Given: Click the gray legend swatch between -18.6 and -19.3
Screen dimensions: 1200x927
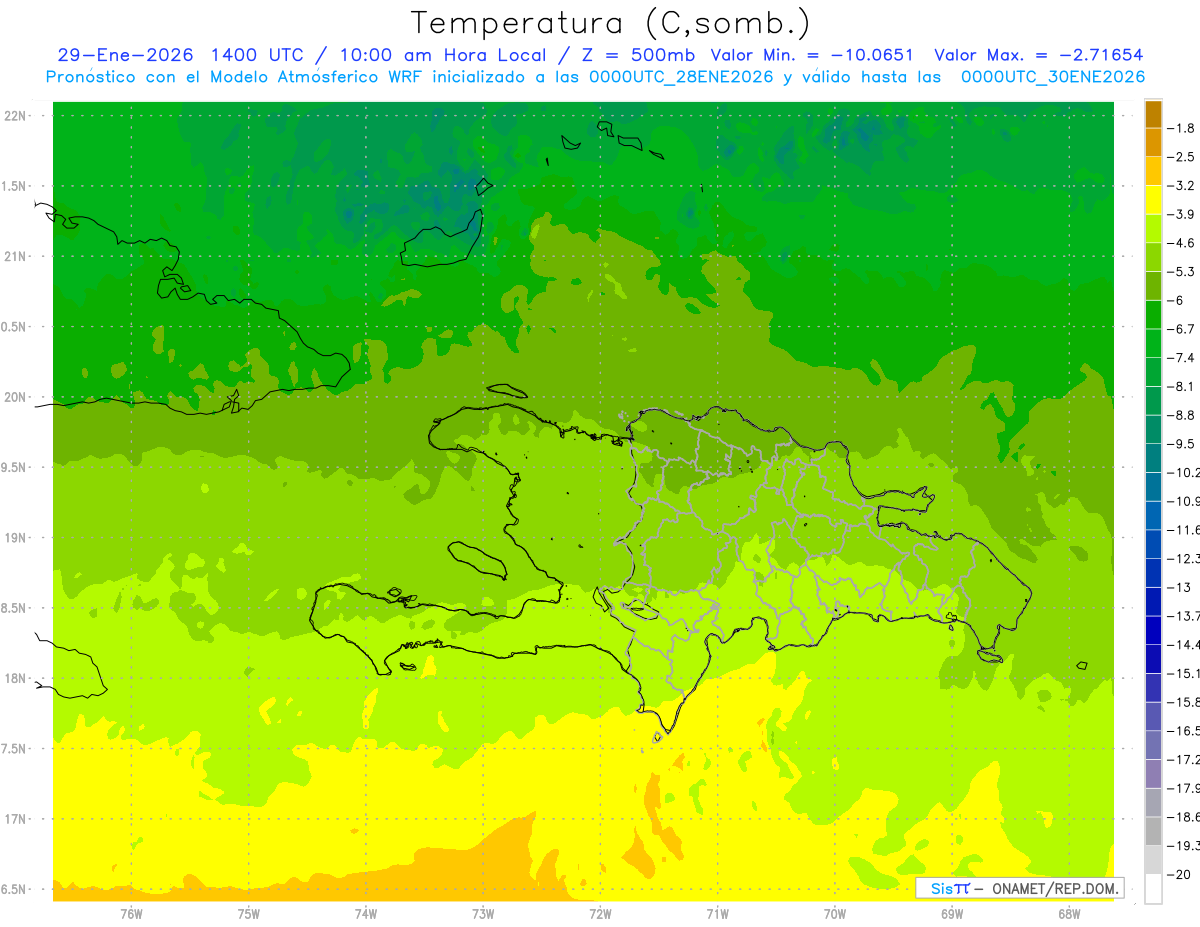Looking at the screenshot, I should (x=1153, y=832).
